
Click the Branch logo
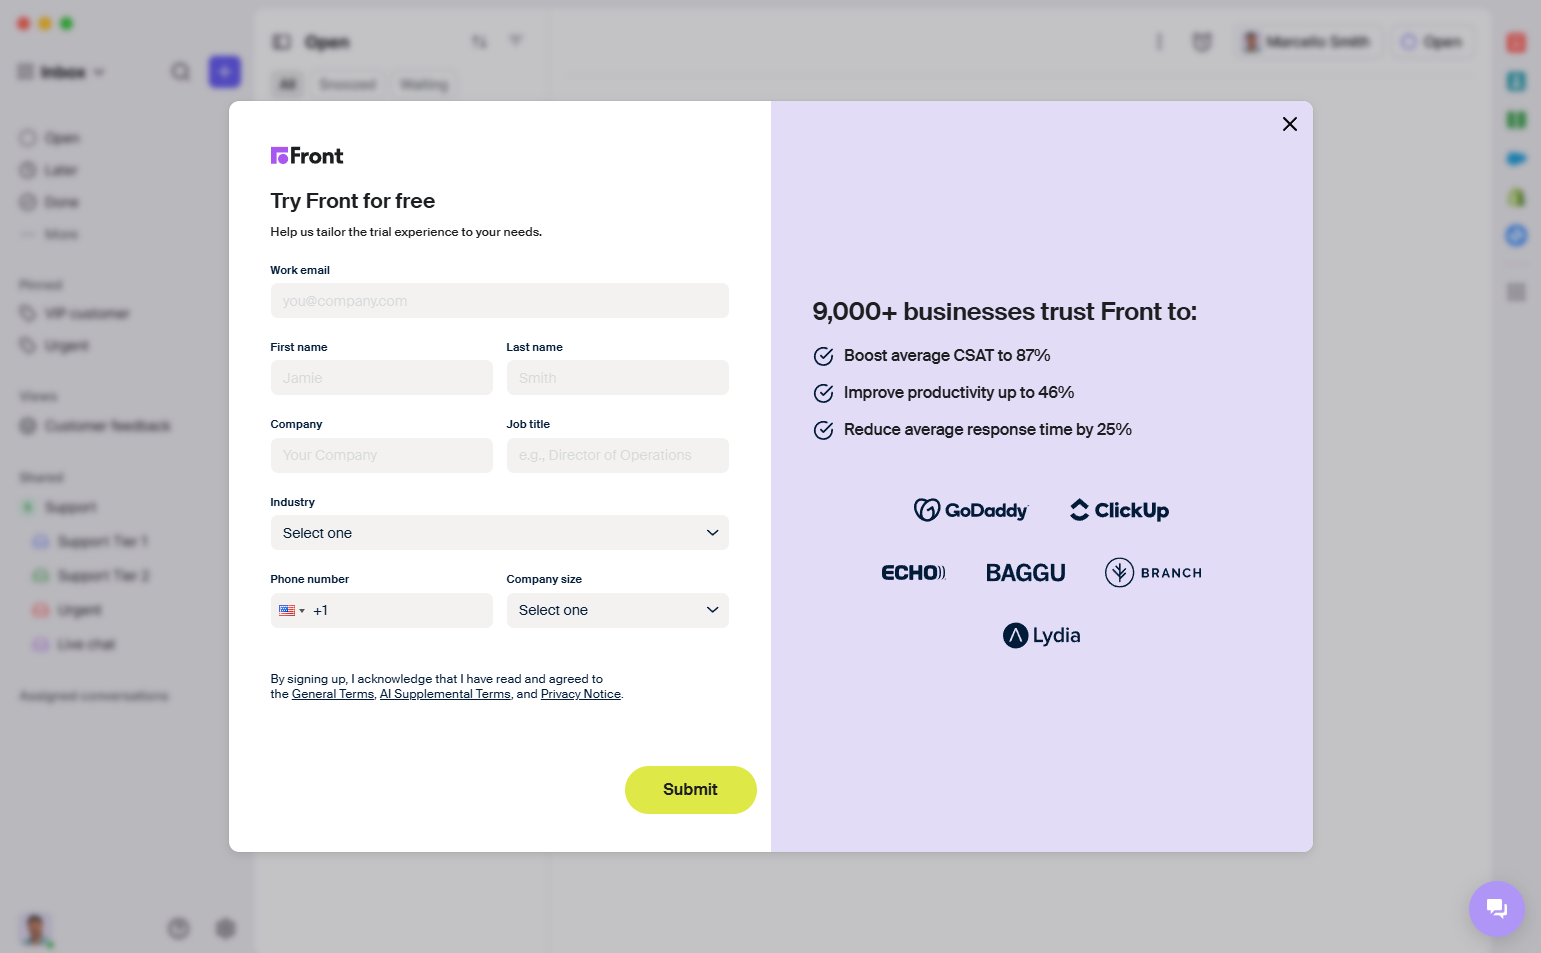[1153, 573]
